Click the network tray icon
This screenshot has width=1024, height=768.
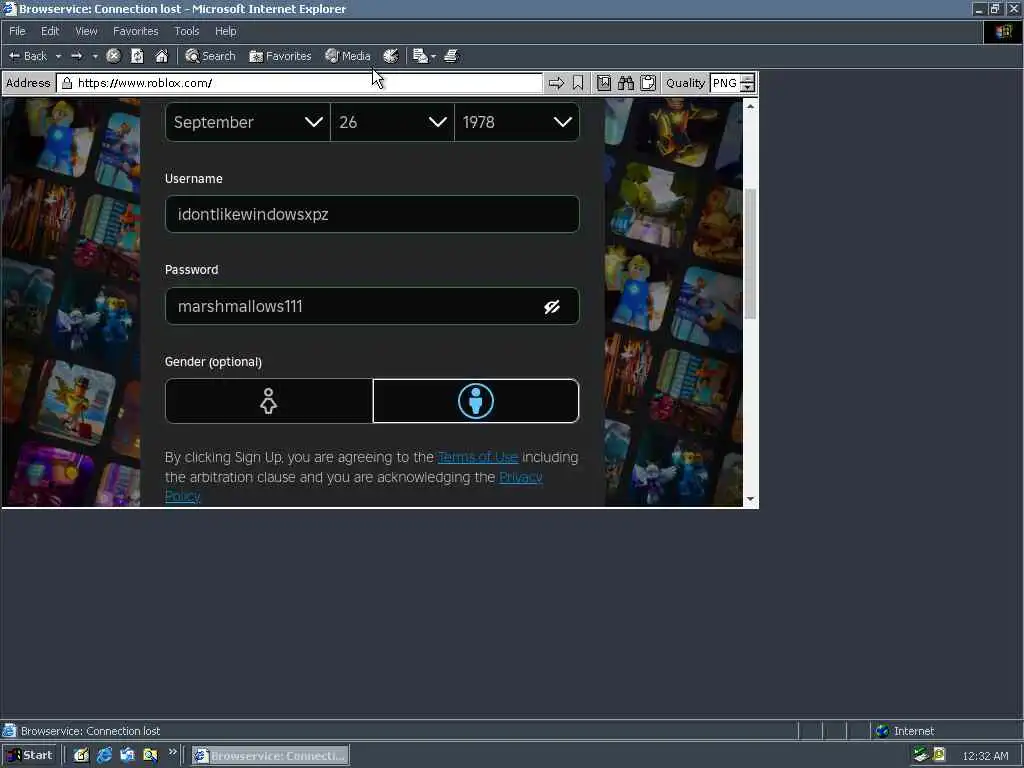921,756
